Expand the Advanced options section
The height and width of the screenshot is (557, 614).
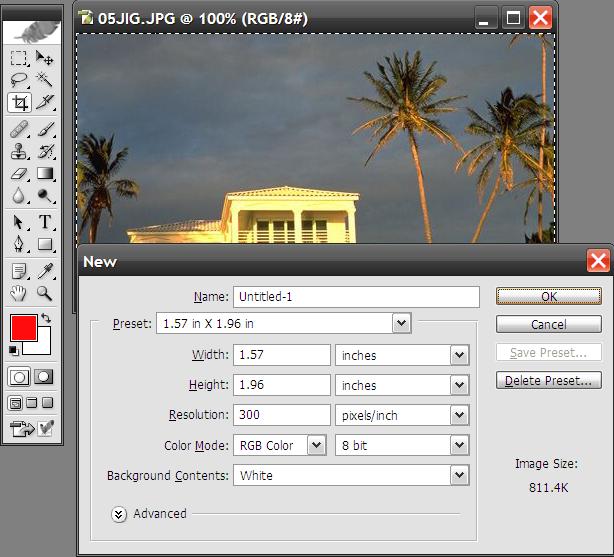point(119,514)
